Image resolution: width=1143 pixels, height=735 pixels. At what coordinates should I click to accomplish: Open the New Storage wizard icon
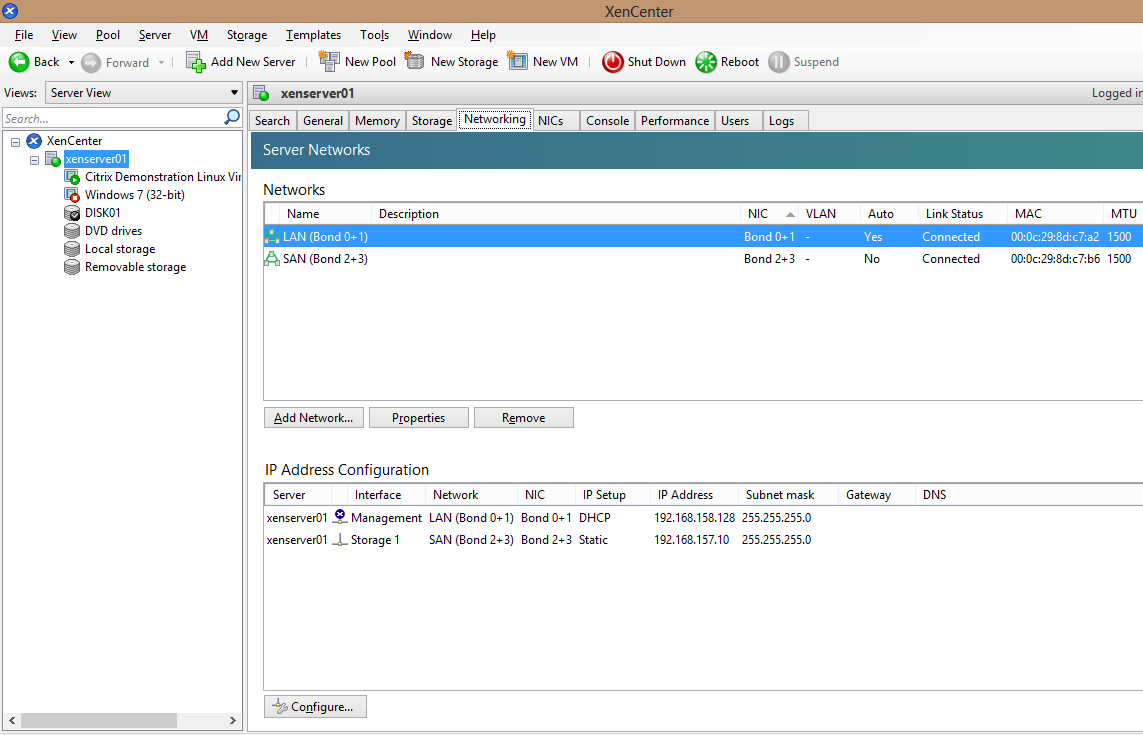(415, 62)
